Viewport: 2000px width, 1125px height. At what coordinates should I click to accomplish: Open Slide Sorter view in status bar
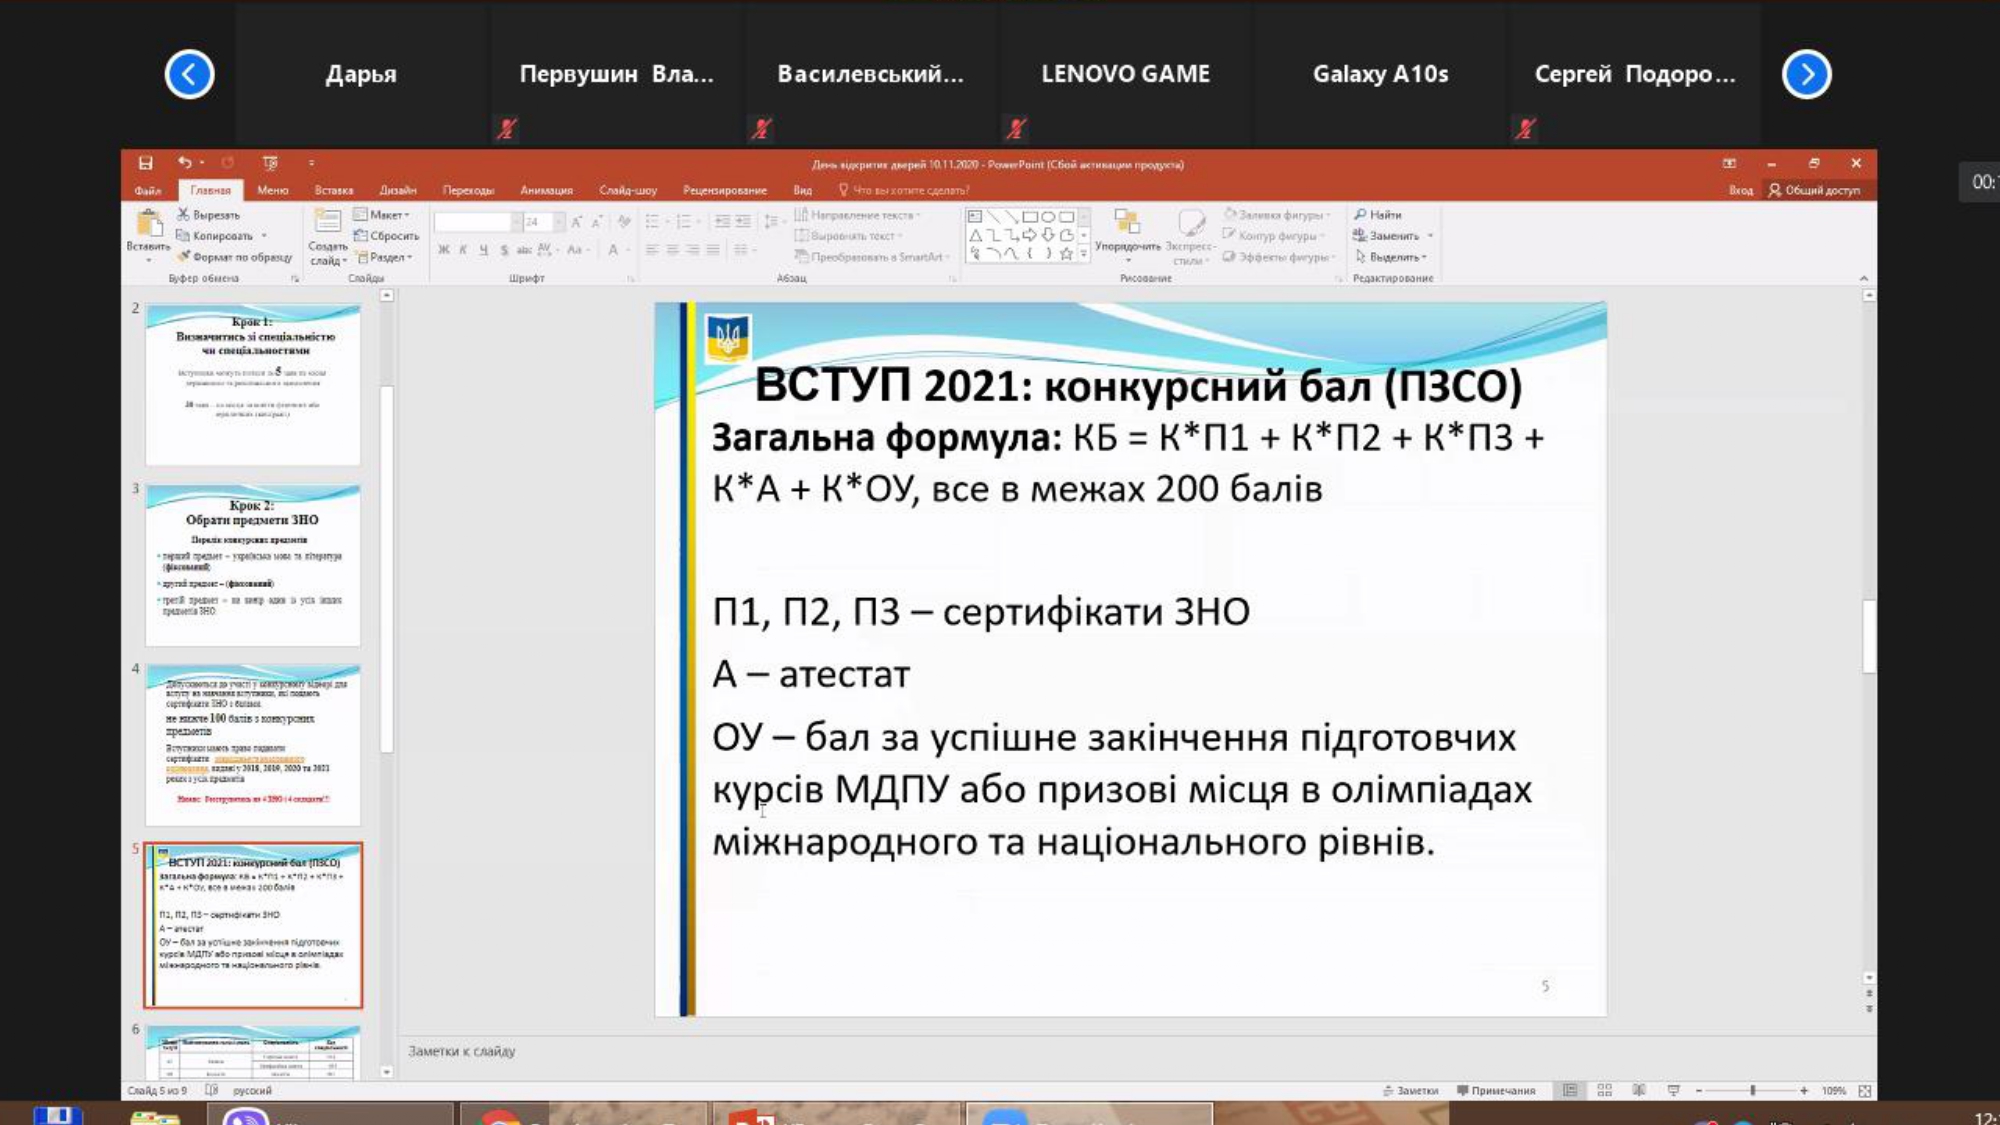pos(1605,1091)
